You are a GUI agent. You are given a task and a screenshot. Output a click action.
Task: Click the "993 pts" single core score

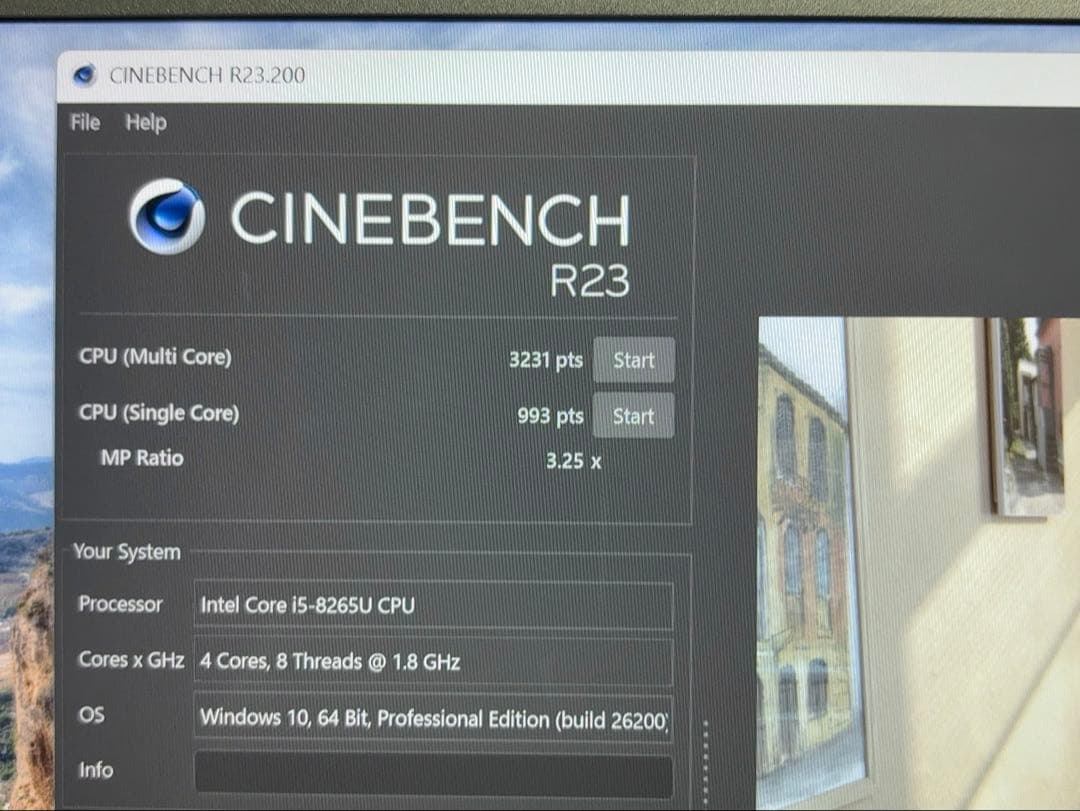tap(550, 415)
